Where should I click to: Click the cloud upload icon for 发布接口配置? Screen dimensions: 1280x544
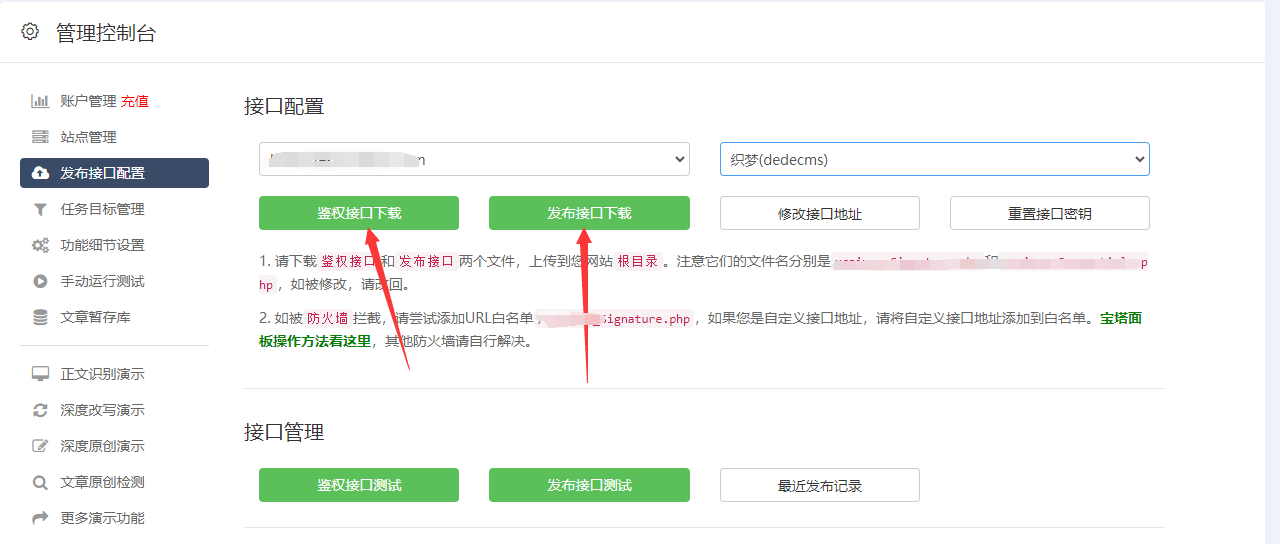(40, 173)
